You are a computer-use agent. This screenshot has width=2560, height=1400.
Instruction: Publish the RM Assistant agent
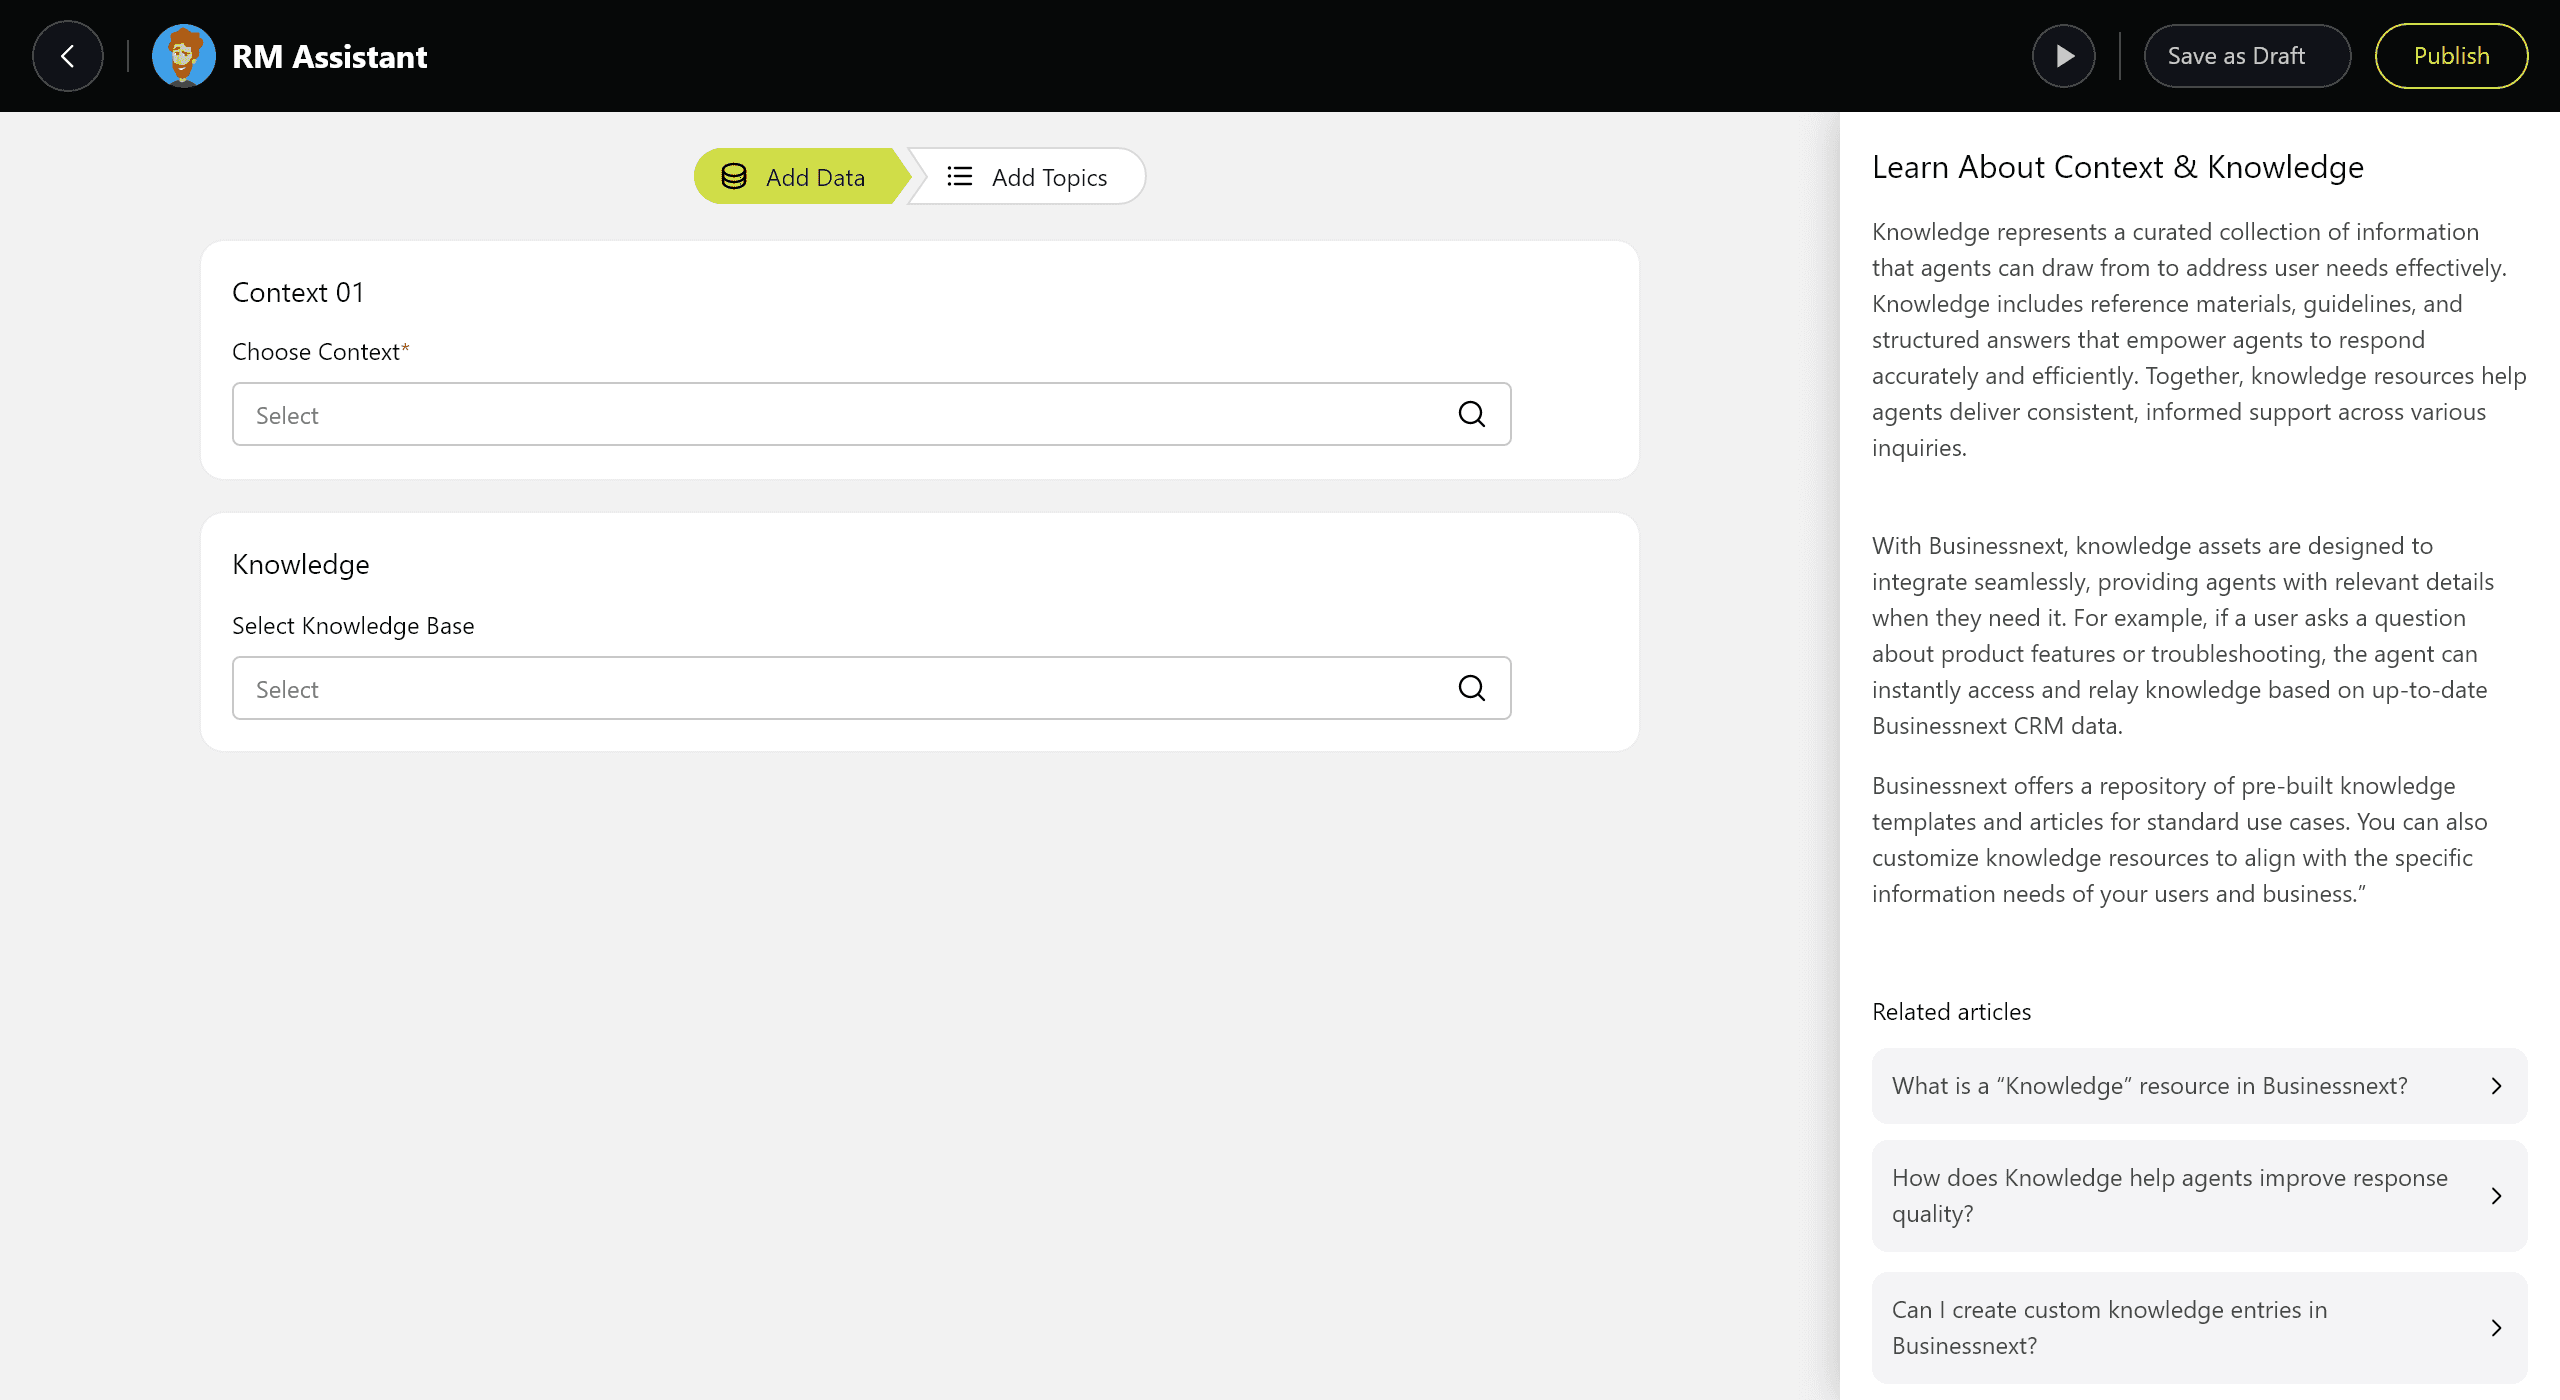click(2451, 56)
